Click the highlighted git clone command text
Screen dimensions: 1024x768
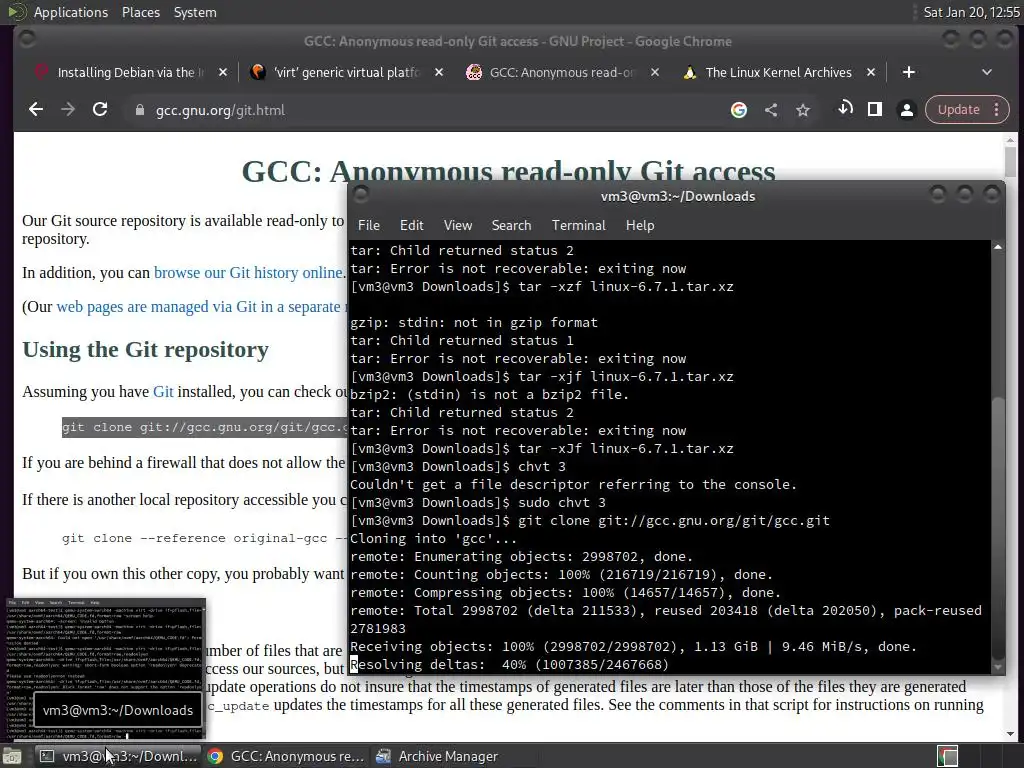(x=204, y=427)
